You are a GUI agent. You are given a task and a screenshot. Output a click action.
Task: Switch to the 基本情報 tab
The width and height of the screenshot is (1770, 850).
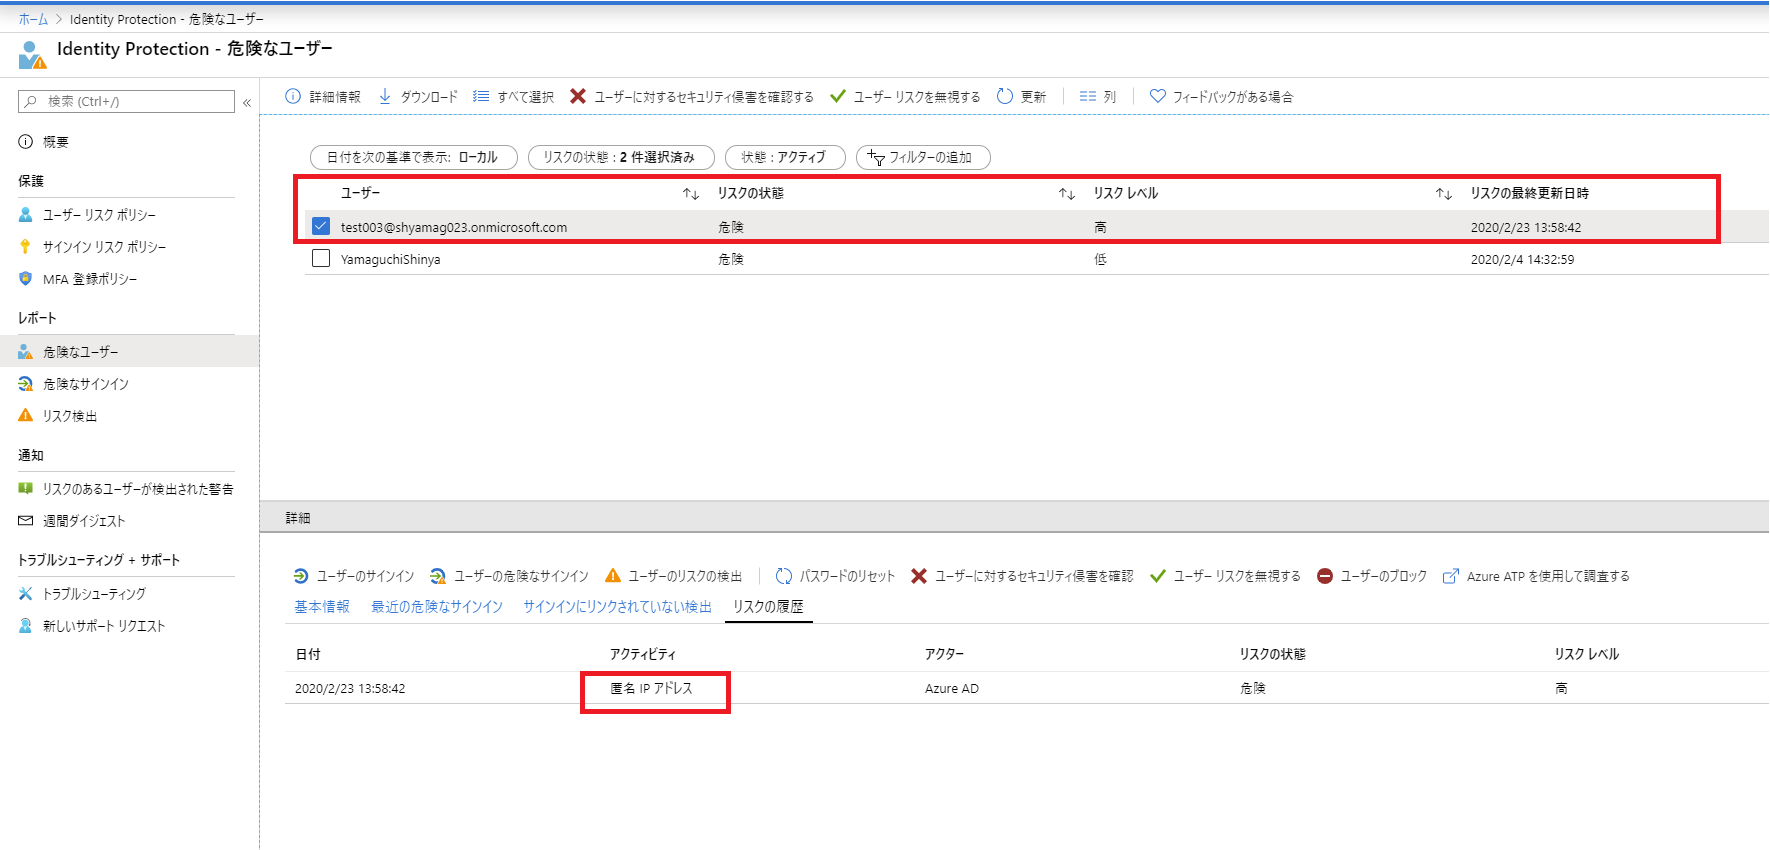point(322,607)
